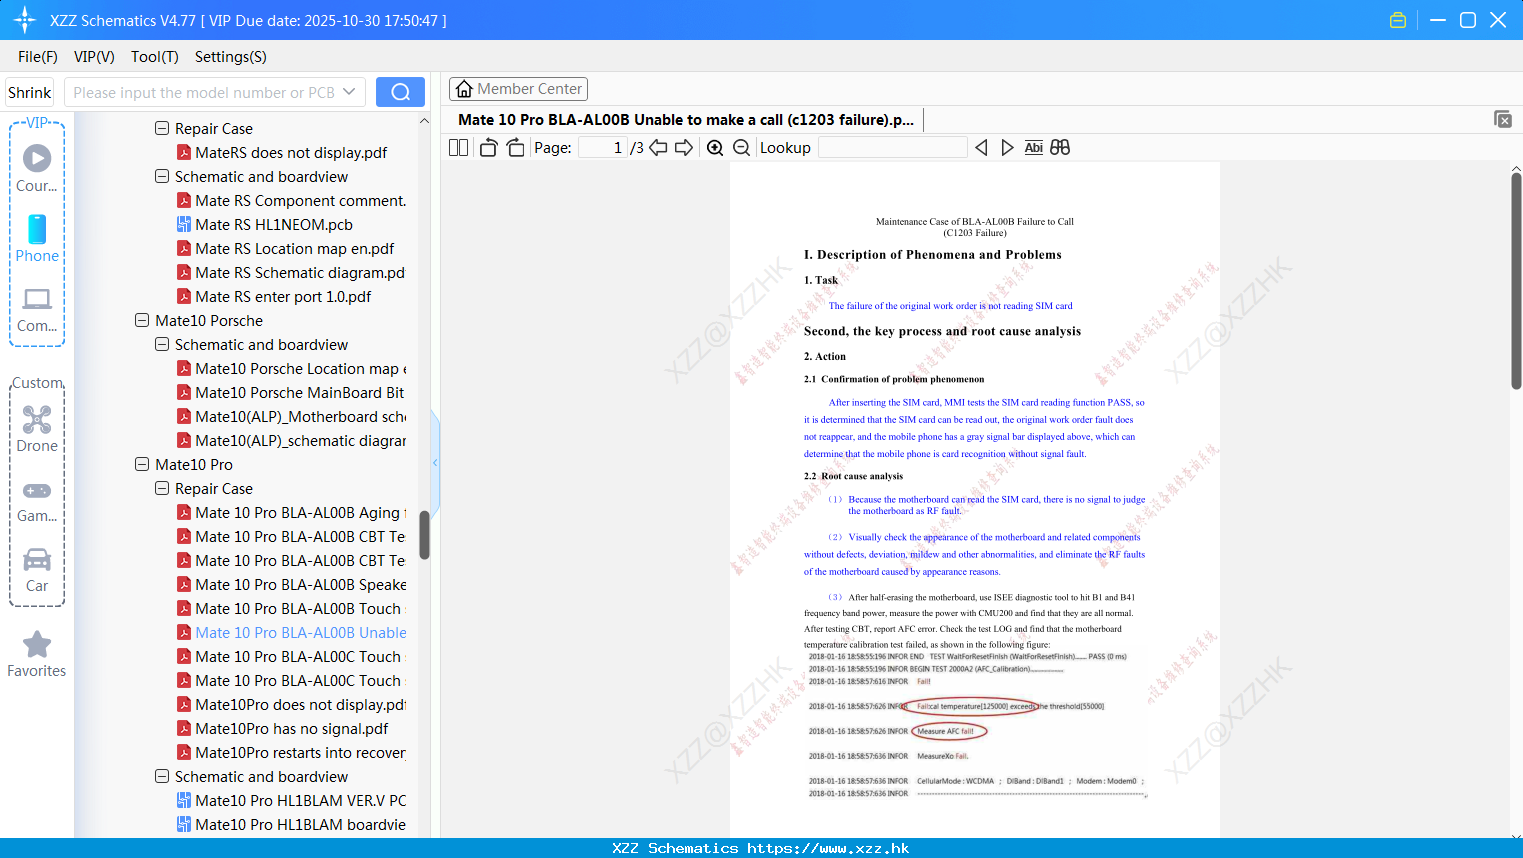Collapse Mate10 Porsche Schematic and boardview node
The image size is (1523, 858).
[162, 344]
